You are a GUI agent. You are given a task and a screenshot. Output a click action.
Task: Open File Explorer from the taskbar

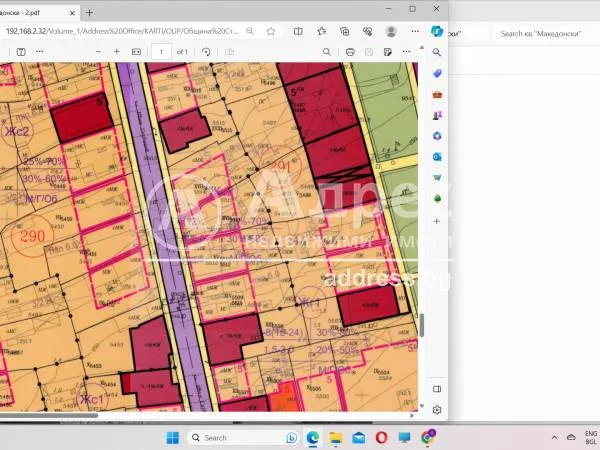click(x=336, y=438)
